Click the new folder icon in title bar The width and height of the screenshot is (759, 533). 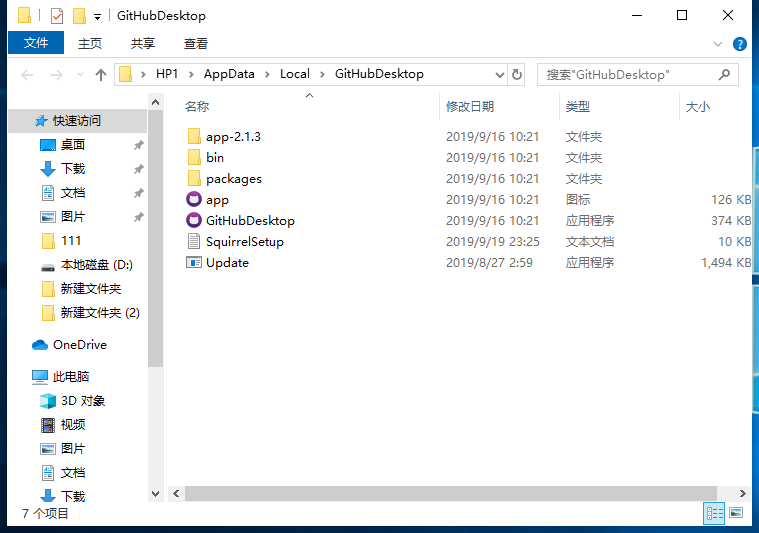(79, 16)
